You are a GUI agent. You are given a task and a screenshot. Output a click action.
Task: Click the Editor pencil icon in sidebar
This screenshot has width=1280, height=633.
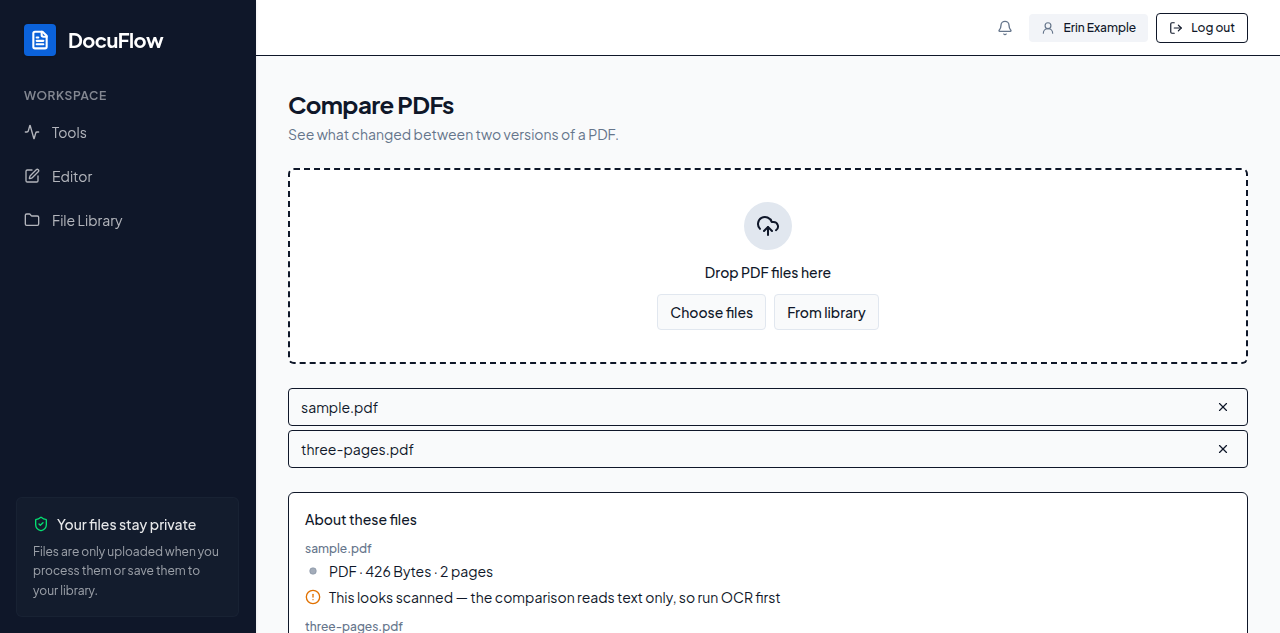tap(32, 176)
